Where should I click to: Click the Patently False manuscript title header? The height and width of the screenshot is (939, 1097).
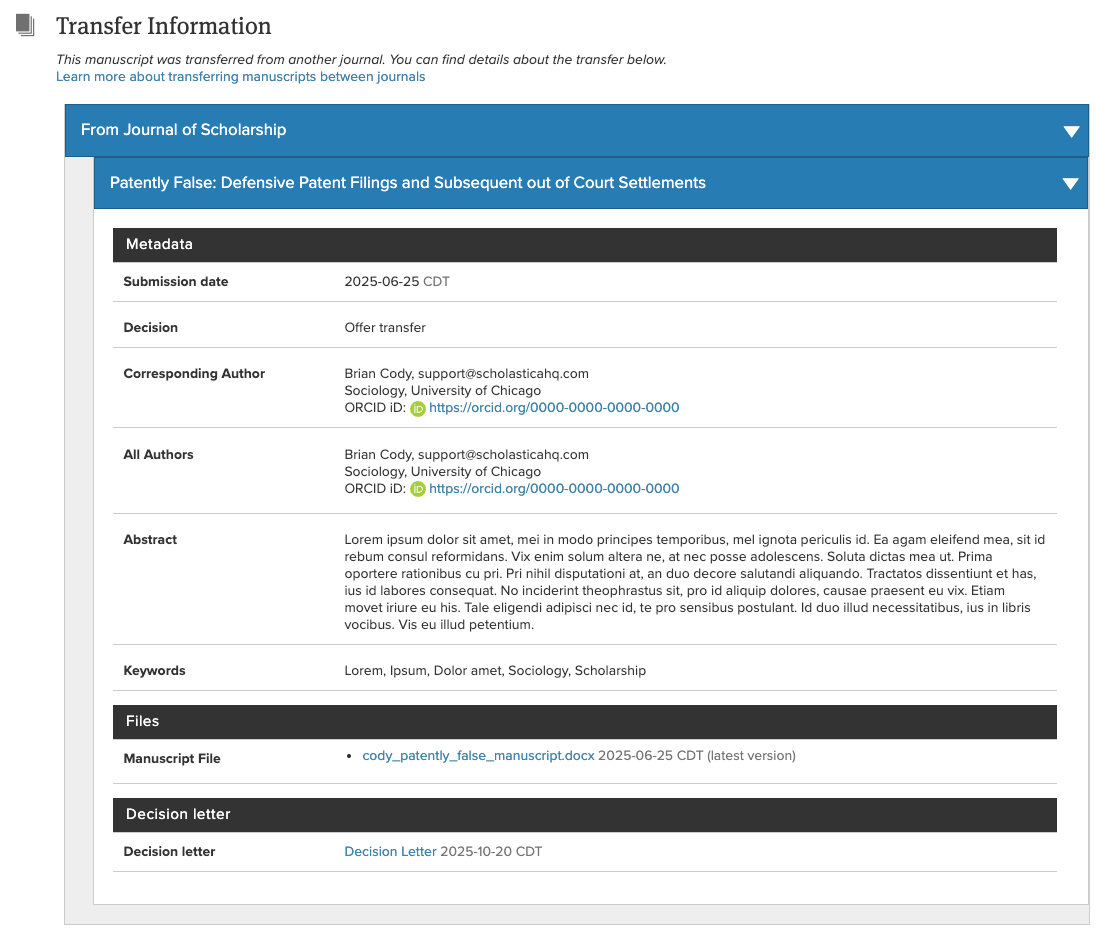tap(590, 183)
